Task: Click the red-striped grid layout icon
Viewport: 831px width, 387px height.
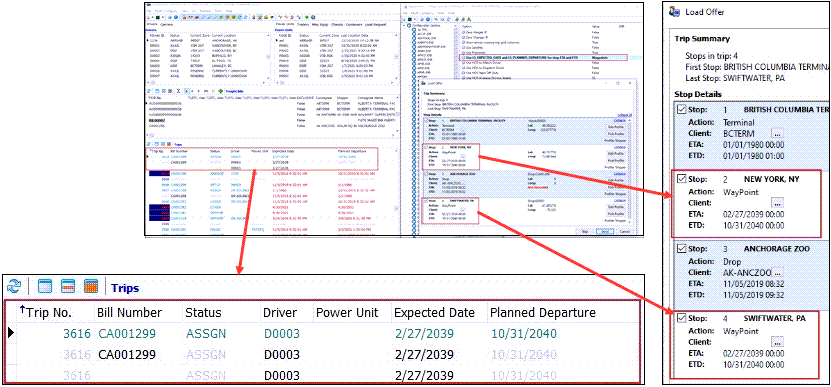Action: (x=68, y=288)
